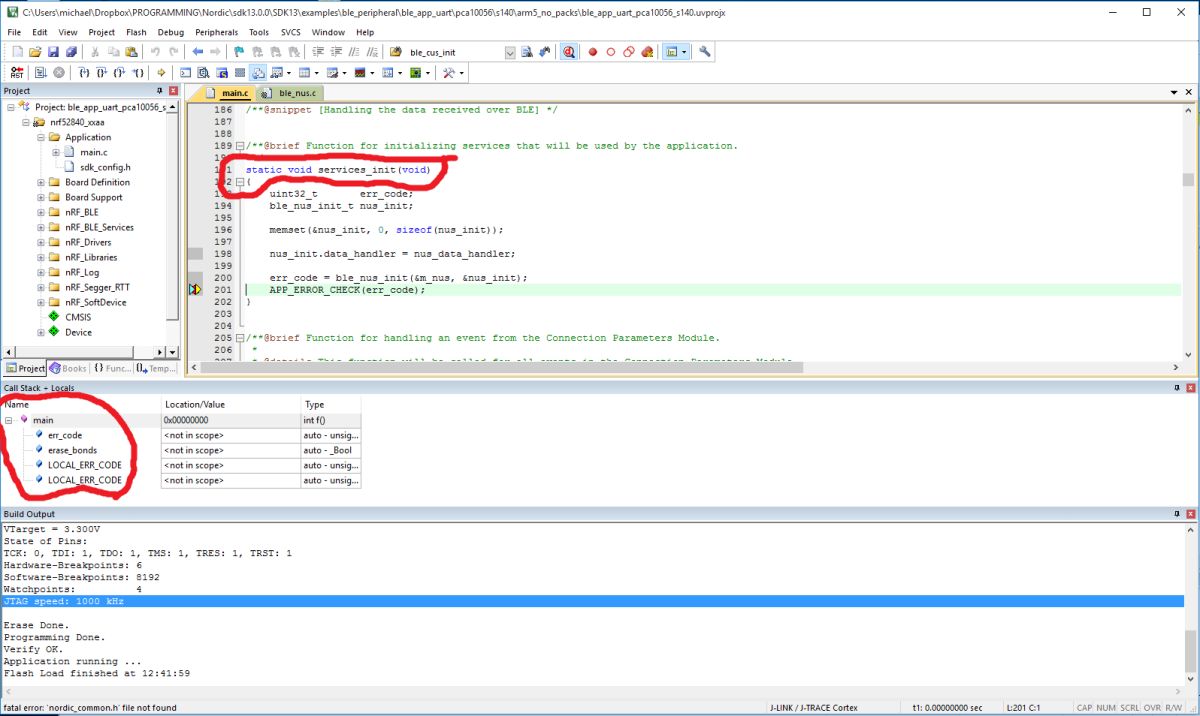Switch to the Templates panel tab
Screen dimensions: 1200x716
[155, 369]
